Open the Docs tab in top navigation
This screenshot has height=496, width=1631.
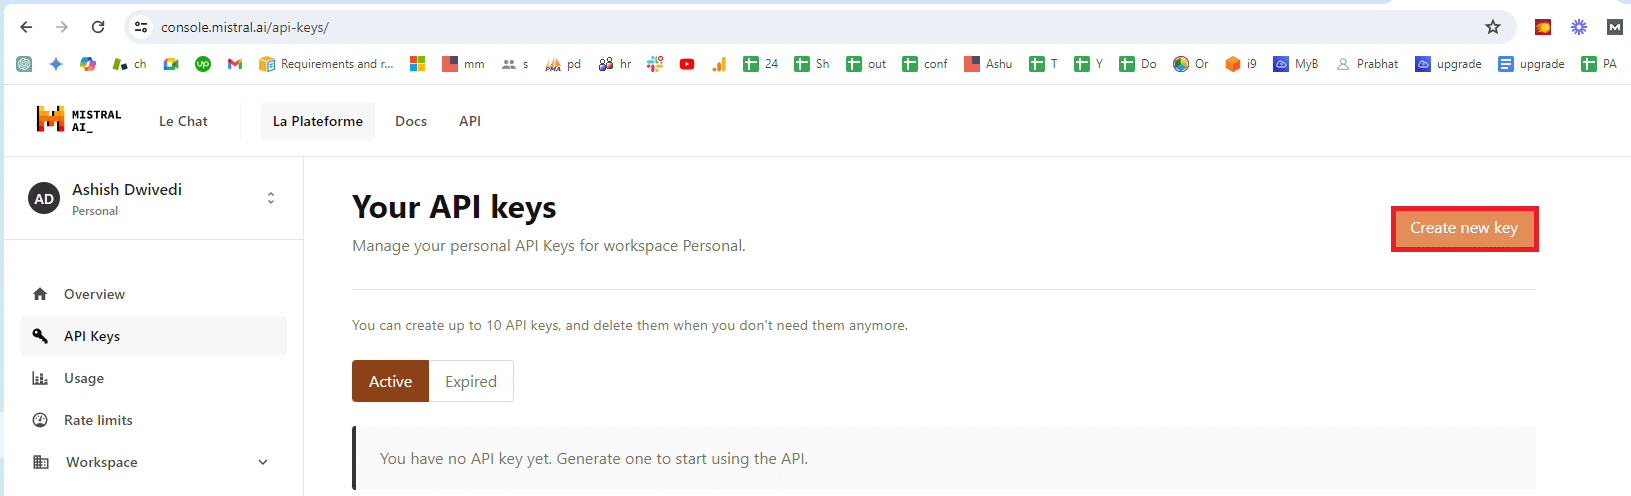[x=411, y=121]
